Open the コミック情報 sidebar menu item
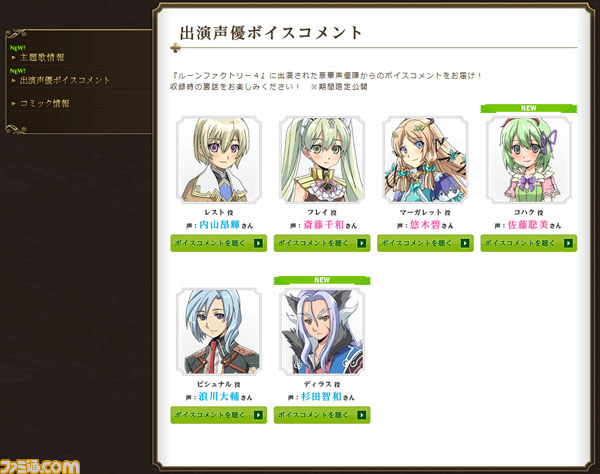600x474 pixels. [x=45, y=103]
